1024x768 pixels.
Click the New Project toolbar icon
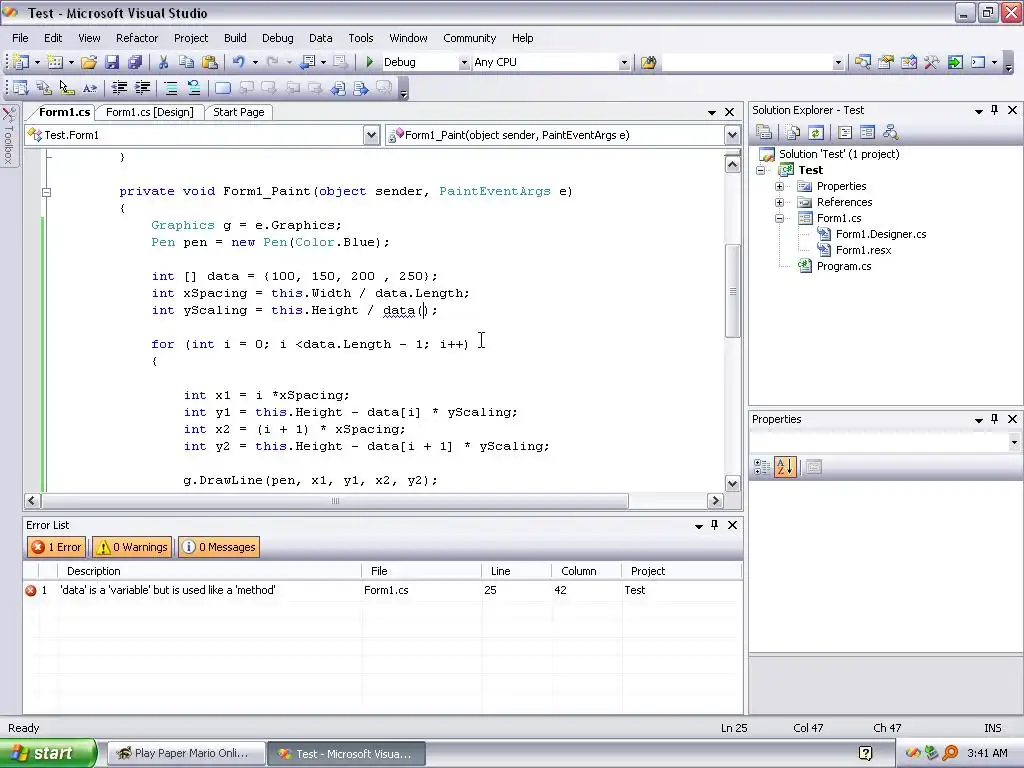[21, 62]
